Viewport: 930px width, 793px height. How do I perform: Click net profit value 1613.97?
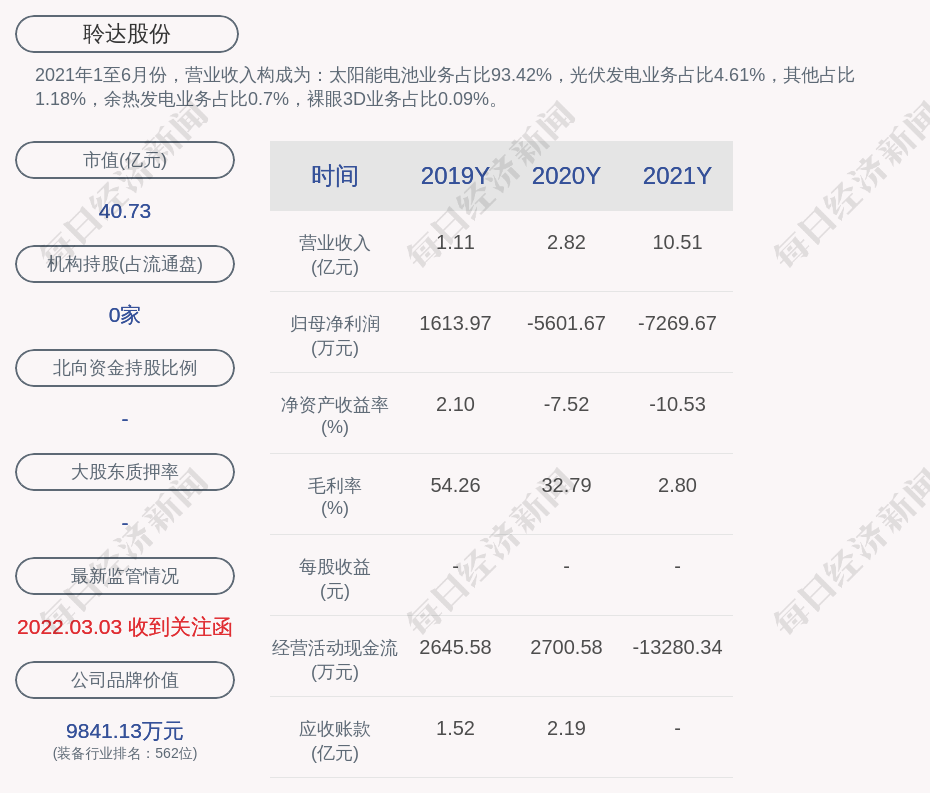click(x=455, y=323)
